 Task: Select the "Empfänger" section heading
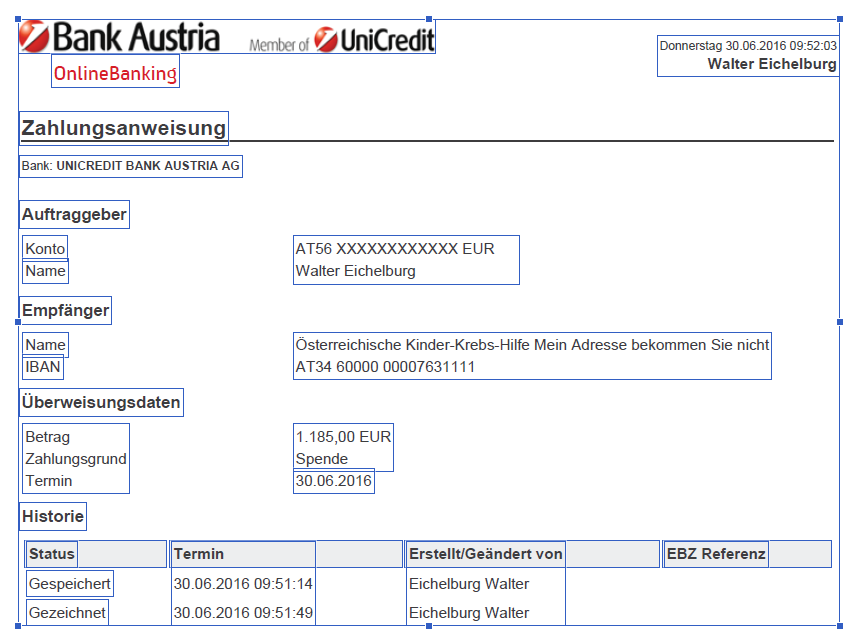[66, 310]
